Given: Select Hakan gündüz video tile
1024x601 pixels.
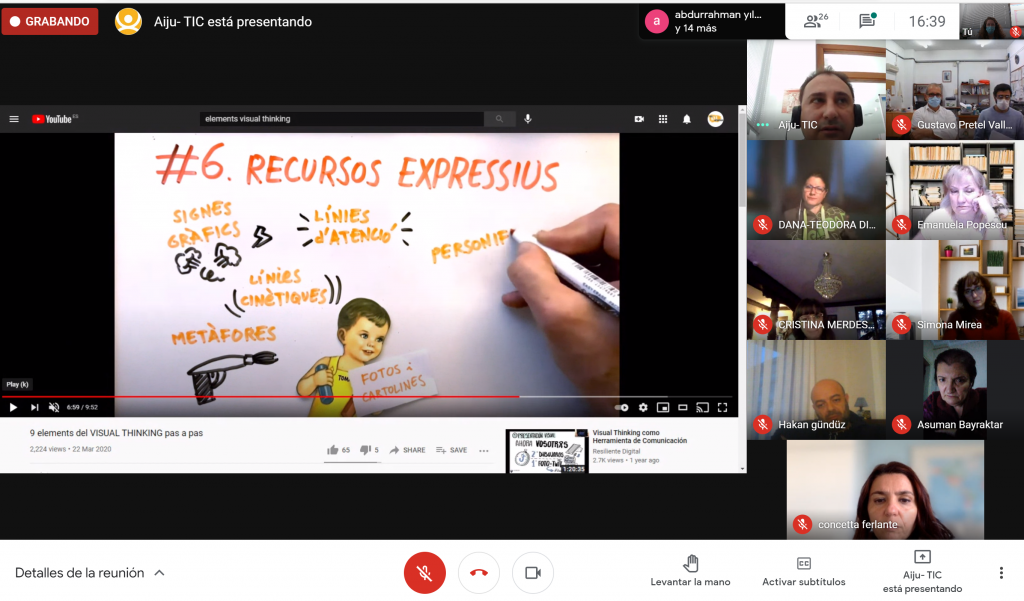Looking at the screenshot, I should pos(816,389).
